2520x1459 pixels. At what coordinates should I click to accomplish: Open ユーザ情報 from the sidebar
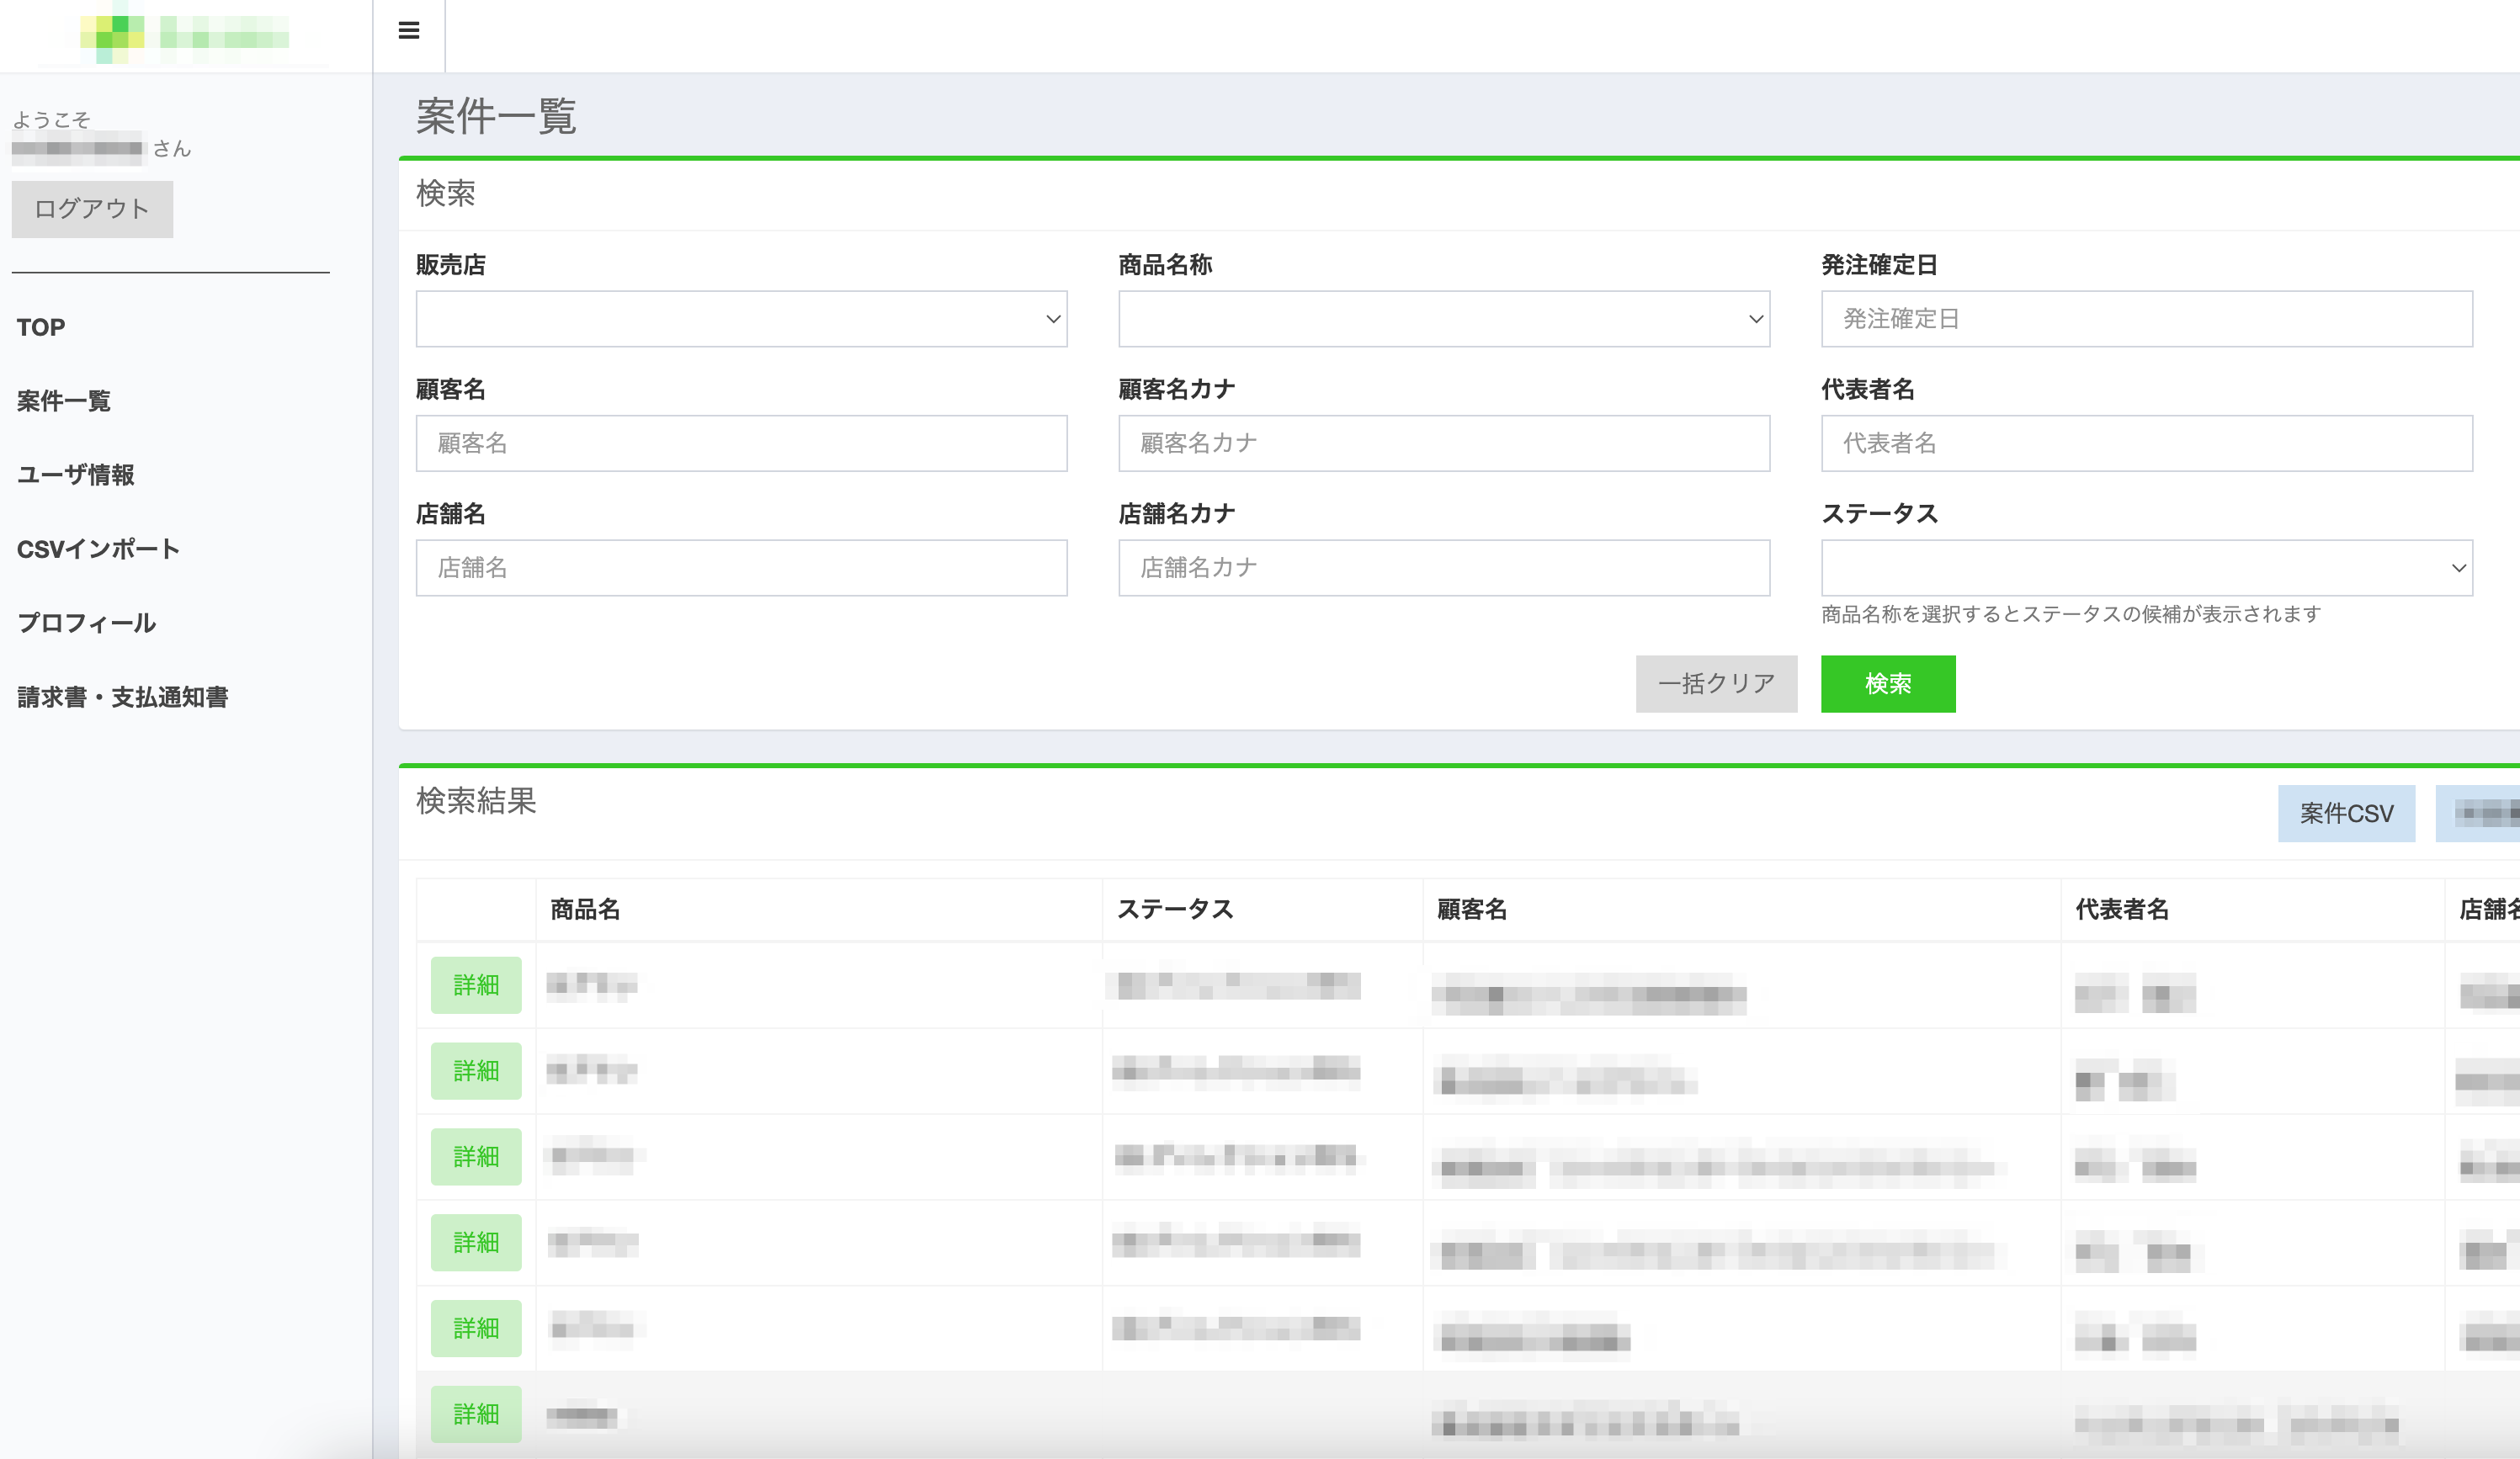pos(76,475)
